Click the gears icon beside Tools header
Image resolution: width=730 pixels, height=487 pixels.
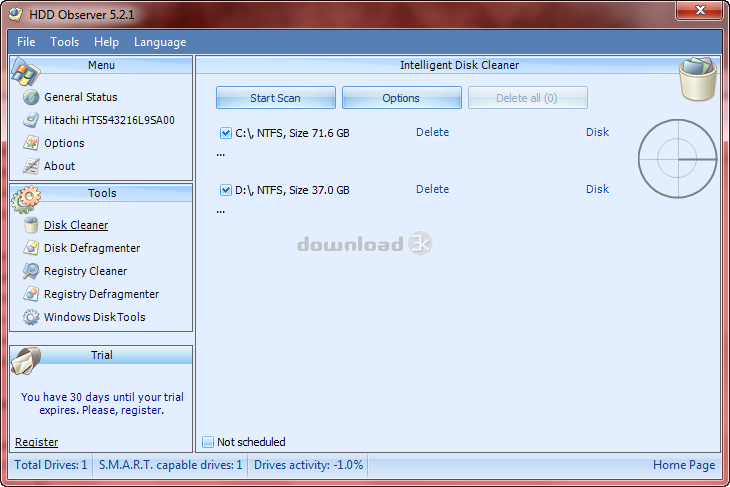(x=27, y=199)
